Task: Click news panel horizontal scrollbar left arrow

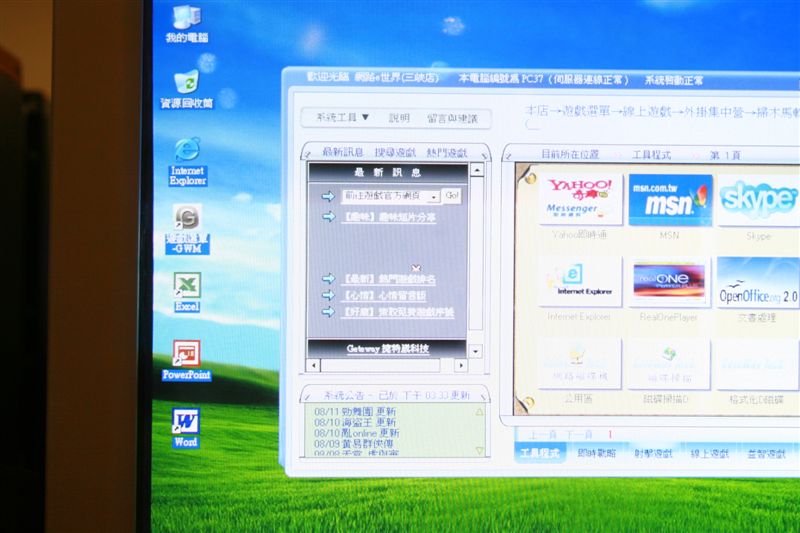Action: [x=314, y=365]
